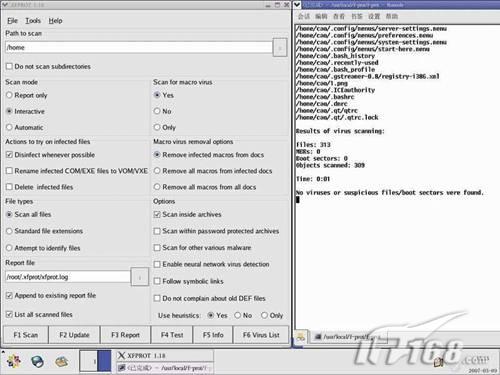Image resolution: width=500 pixels, height=375 pixels.
Task: Open browse button beside Report file field
Action: click(x=140, y=277)
